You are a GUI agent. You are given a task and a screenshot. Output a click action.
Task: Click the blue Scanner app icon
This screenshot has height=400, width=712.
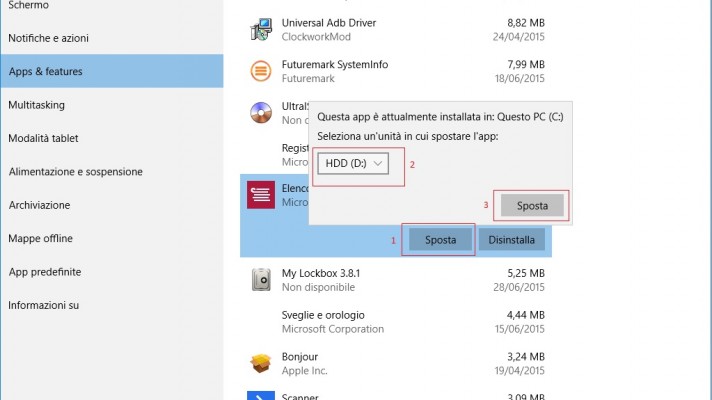[261, 395]
